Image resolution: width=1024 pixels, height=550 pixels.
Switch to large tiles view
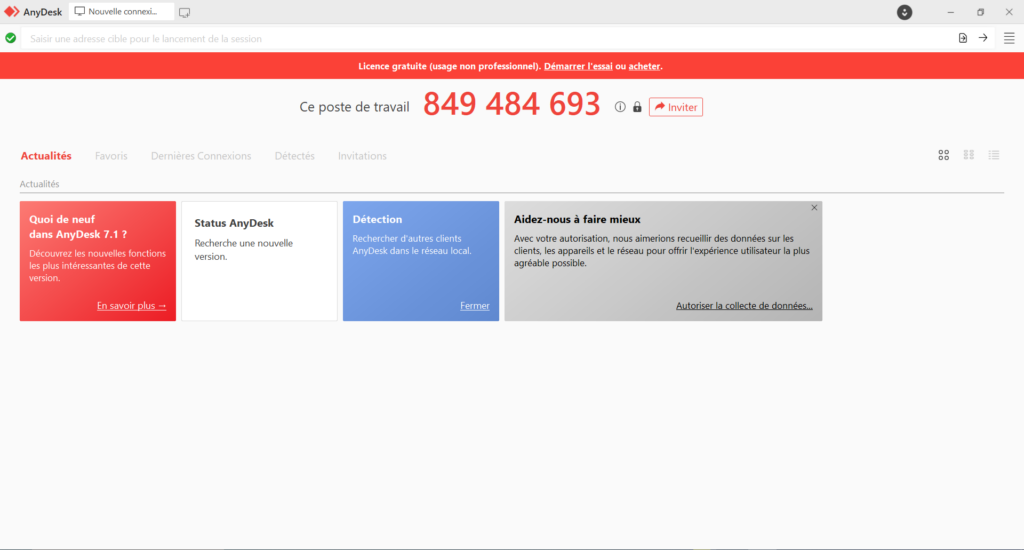click(944, 155)
